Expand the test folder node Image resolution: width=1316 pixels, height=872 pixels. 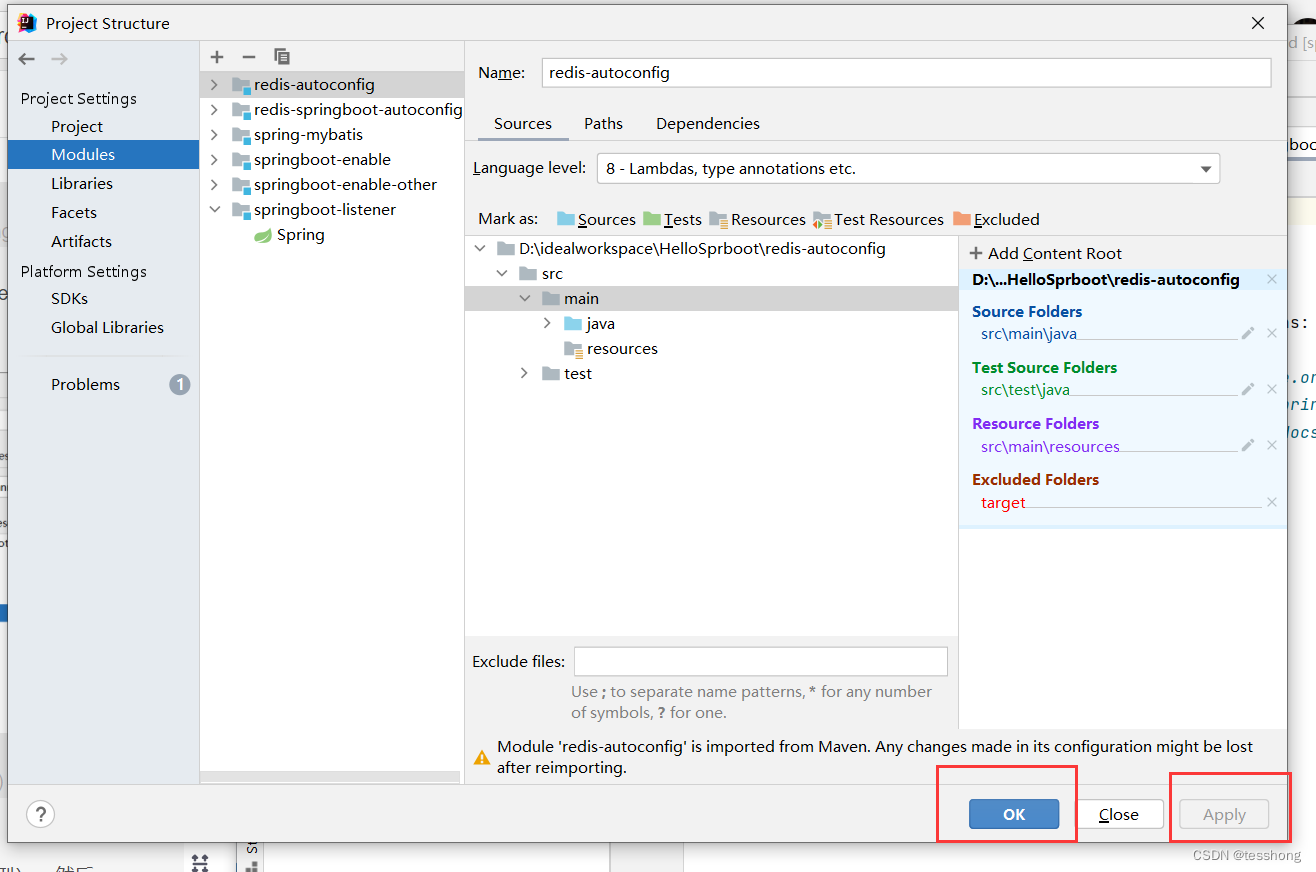pyautogui.click(x=524, y=373)
